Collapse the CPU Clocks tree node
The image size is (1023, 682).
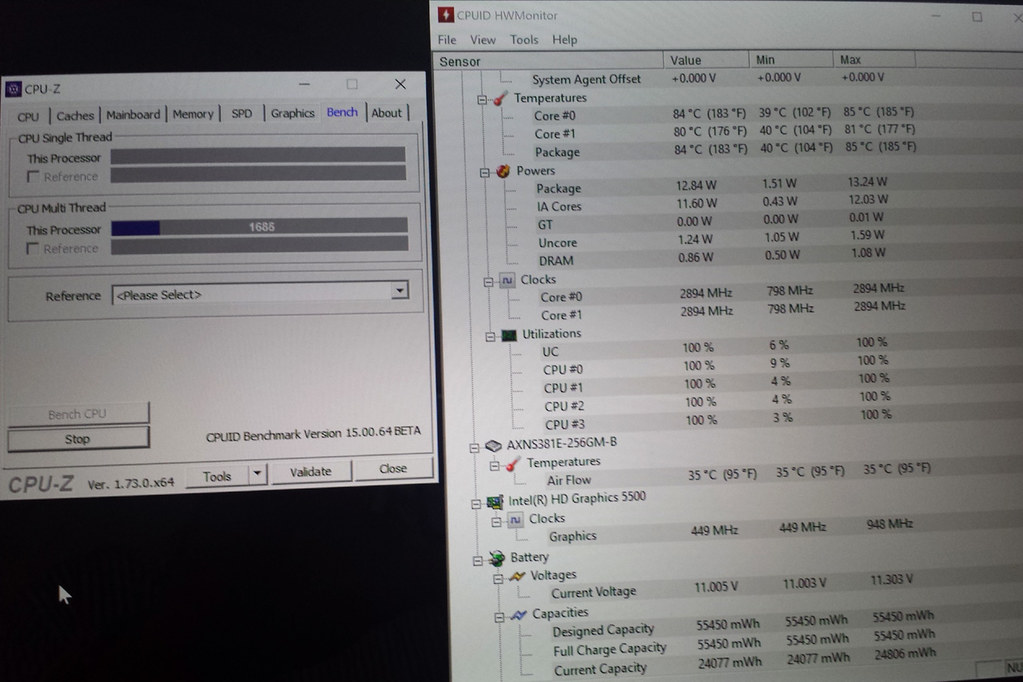(488, 282)
